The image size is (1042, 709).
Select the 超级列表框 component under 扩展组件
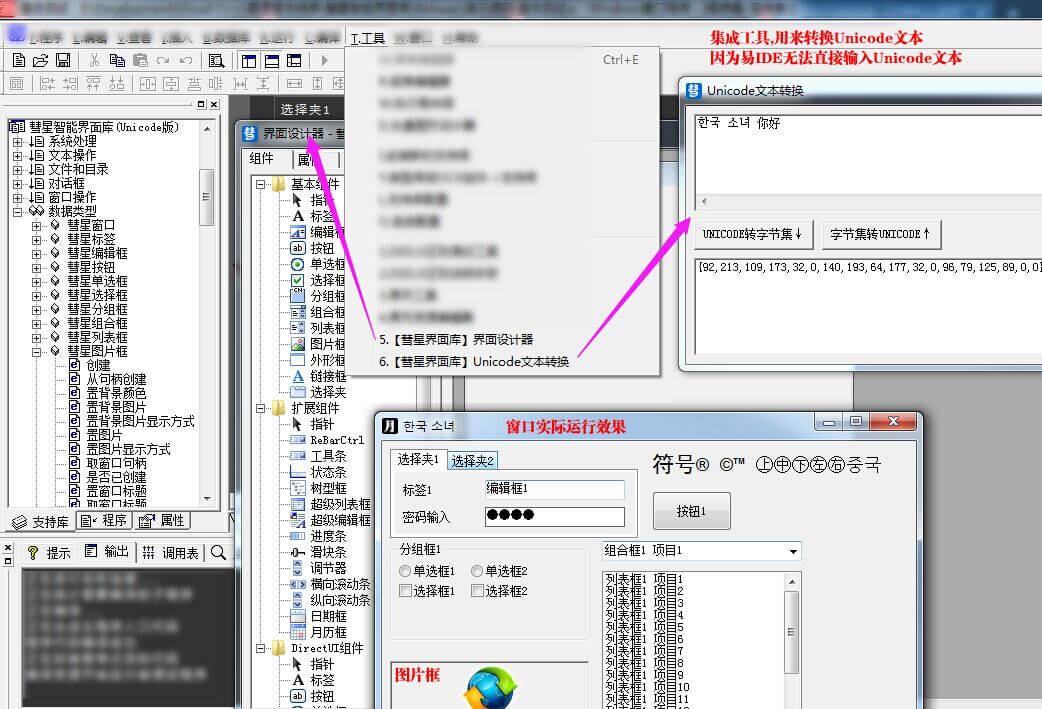click(322, 503)
